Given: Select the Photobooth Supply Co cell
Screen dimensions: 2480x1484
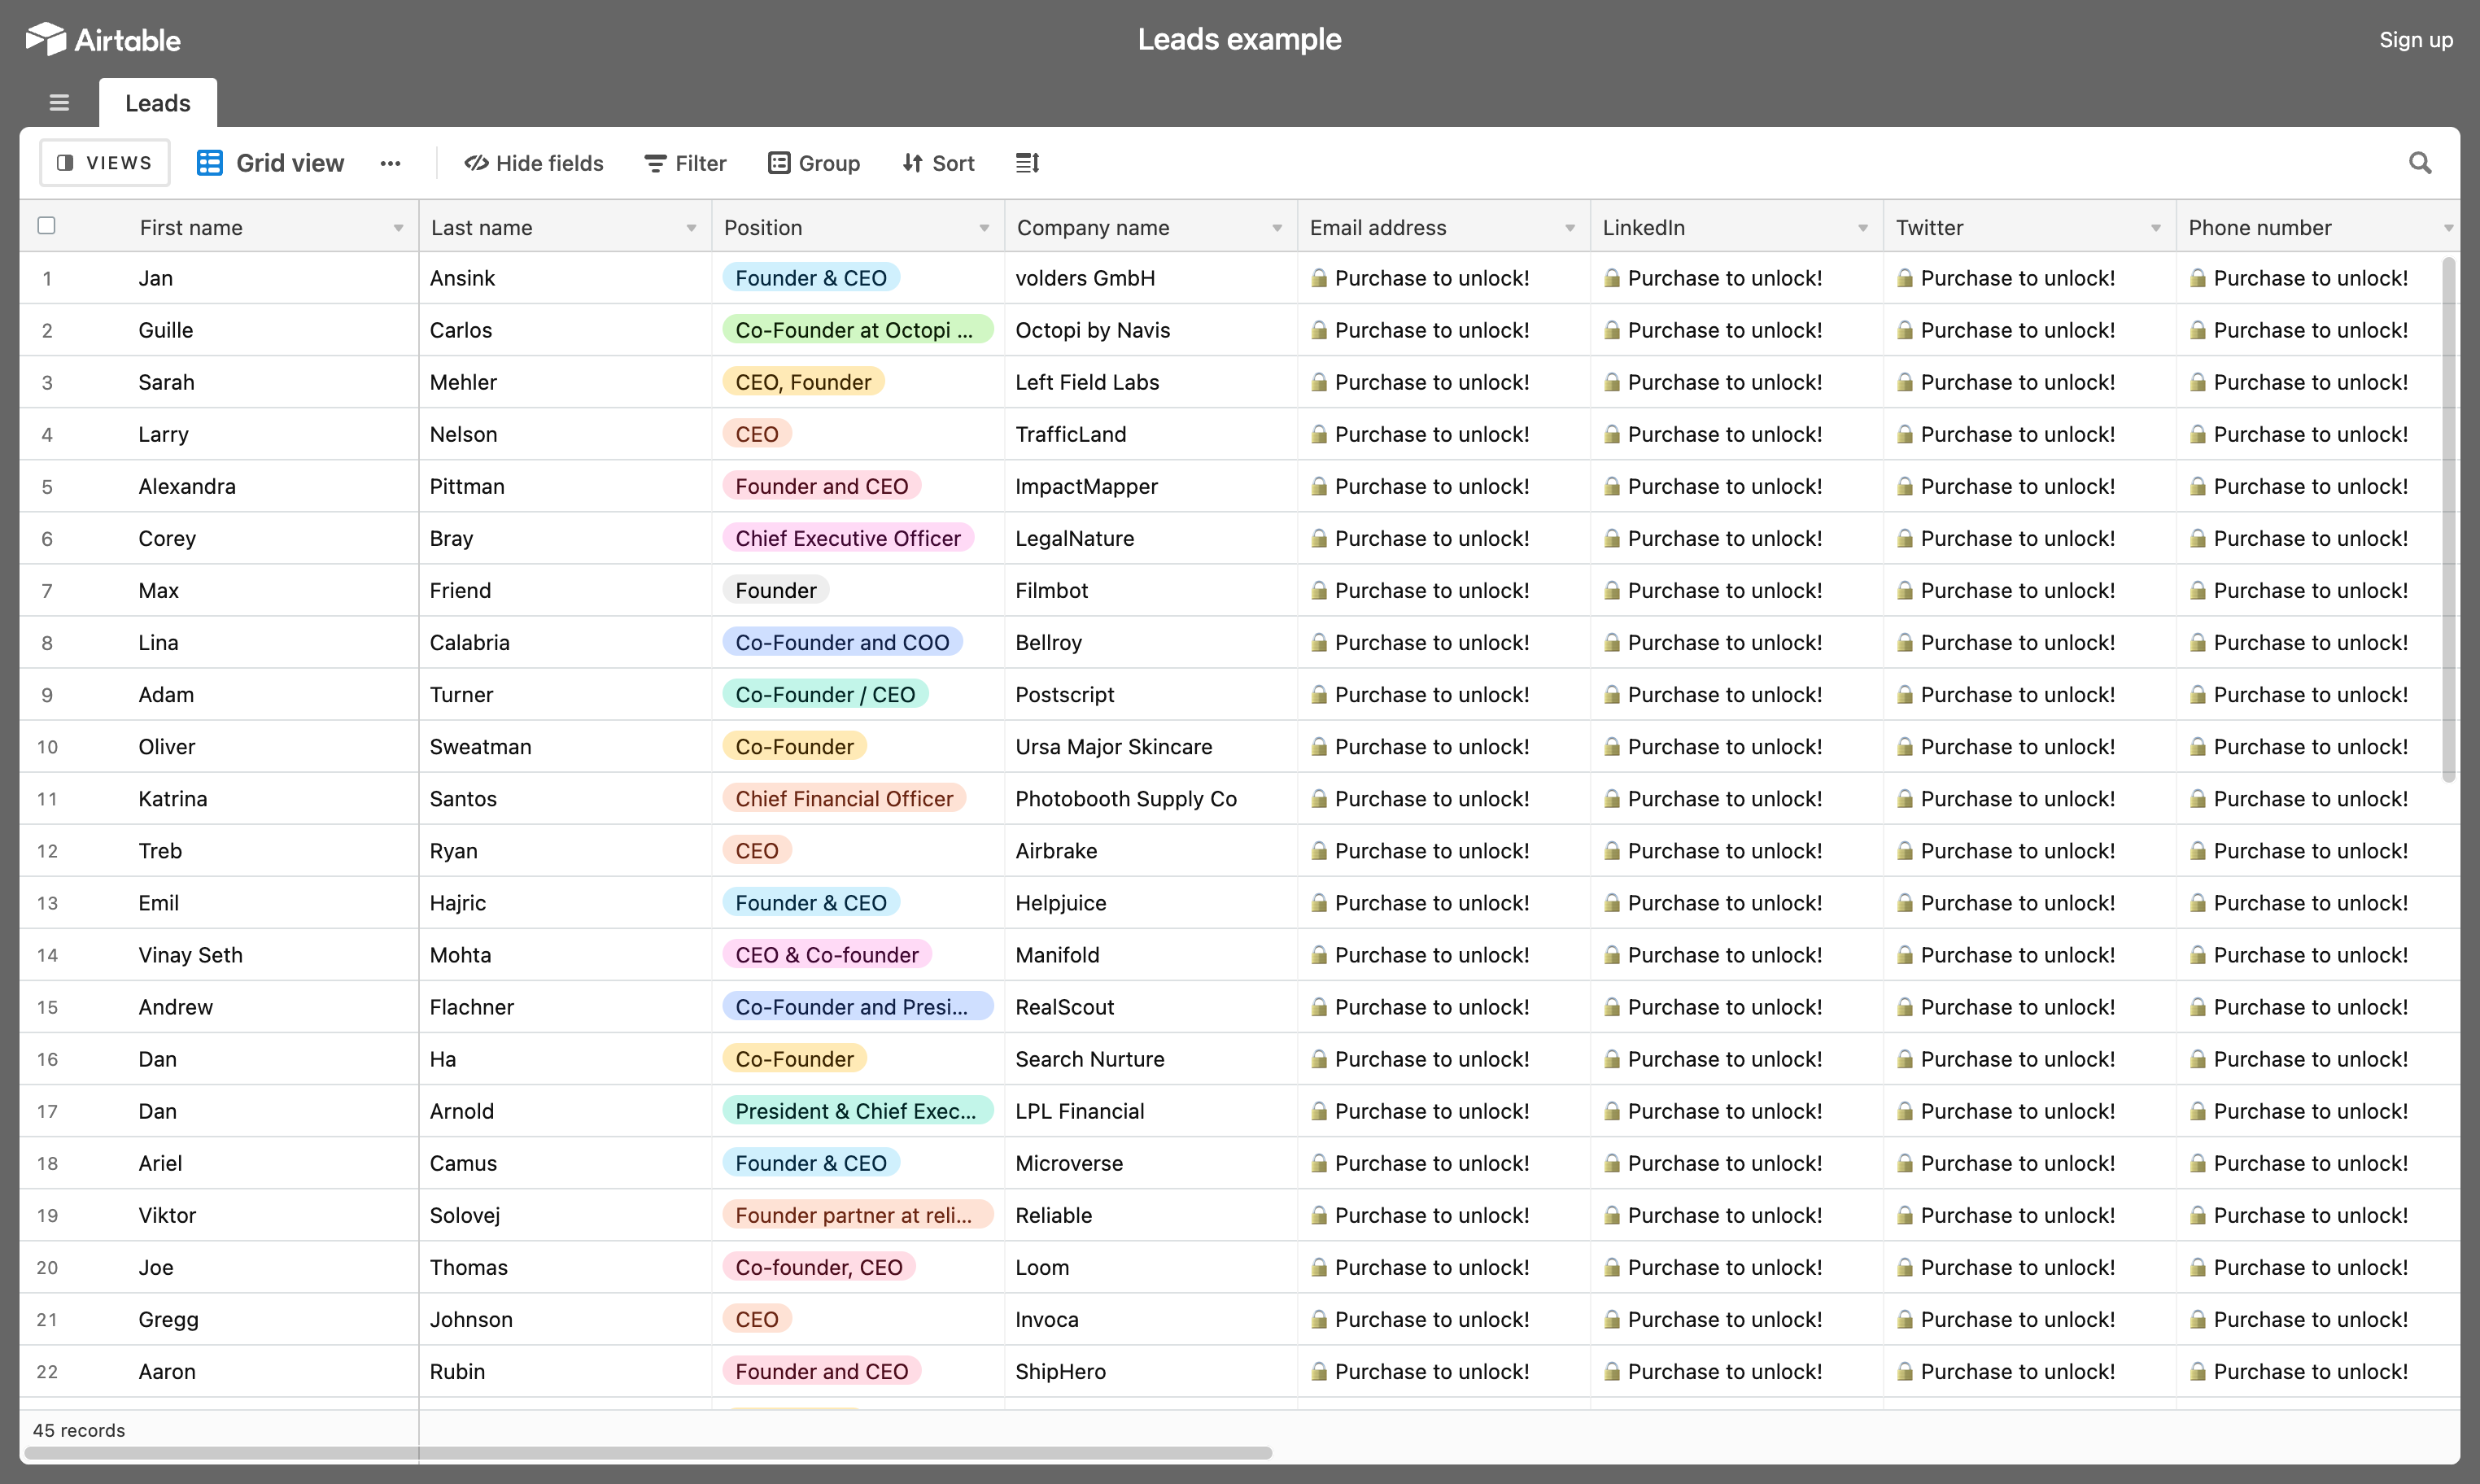Looking at the screenshot, I should pos(1151,798).
